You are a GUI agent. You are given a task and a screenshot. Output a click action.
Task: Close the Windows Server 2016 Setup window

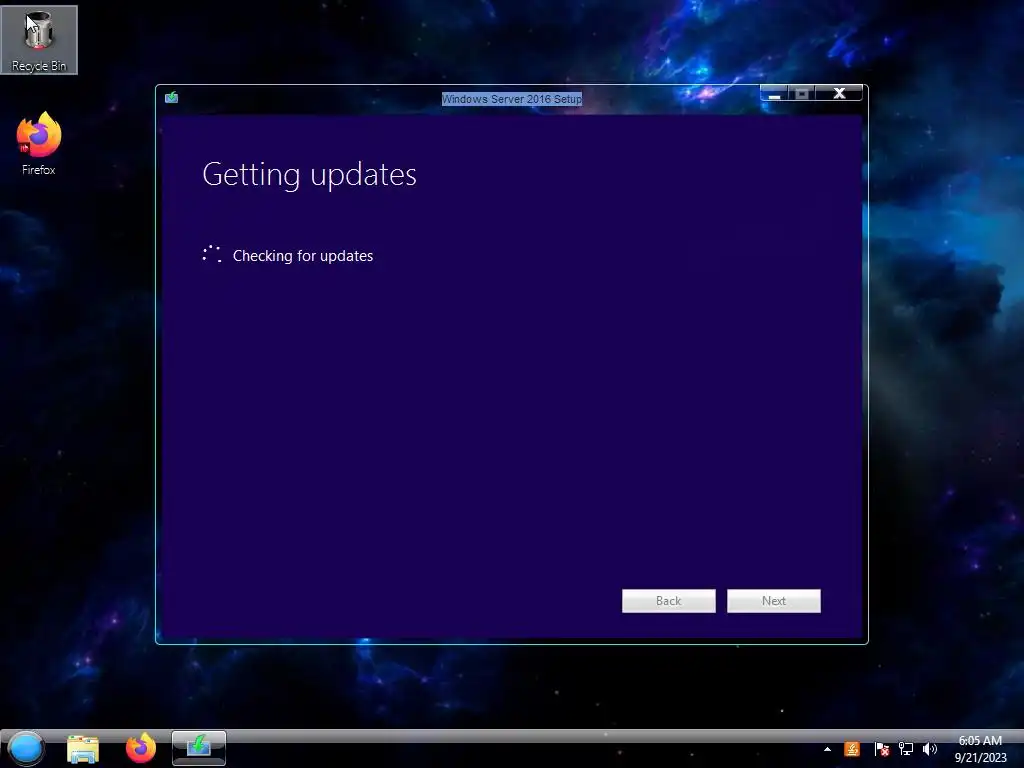[x=839, y=93]
